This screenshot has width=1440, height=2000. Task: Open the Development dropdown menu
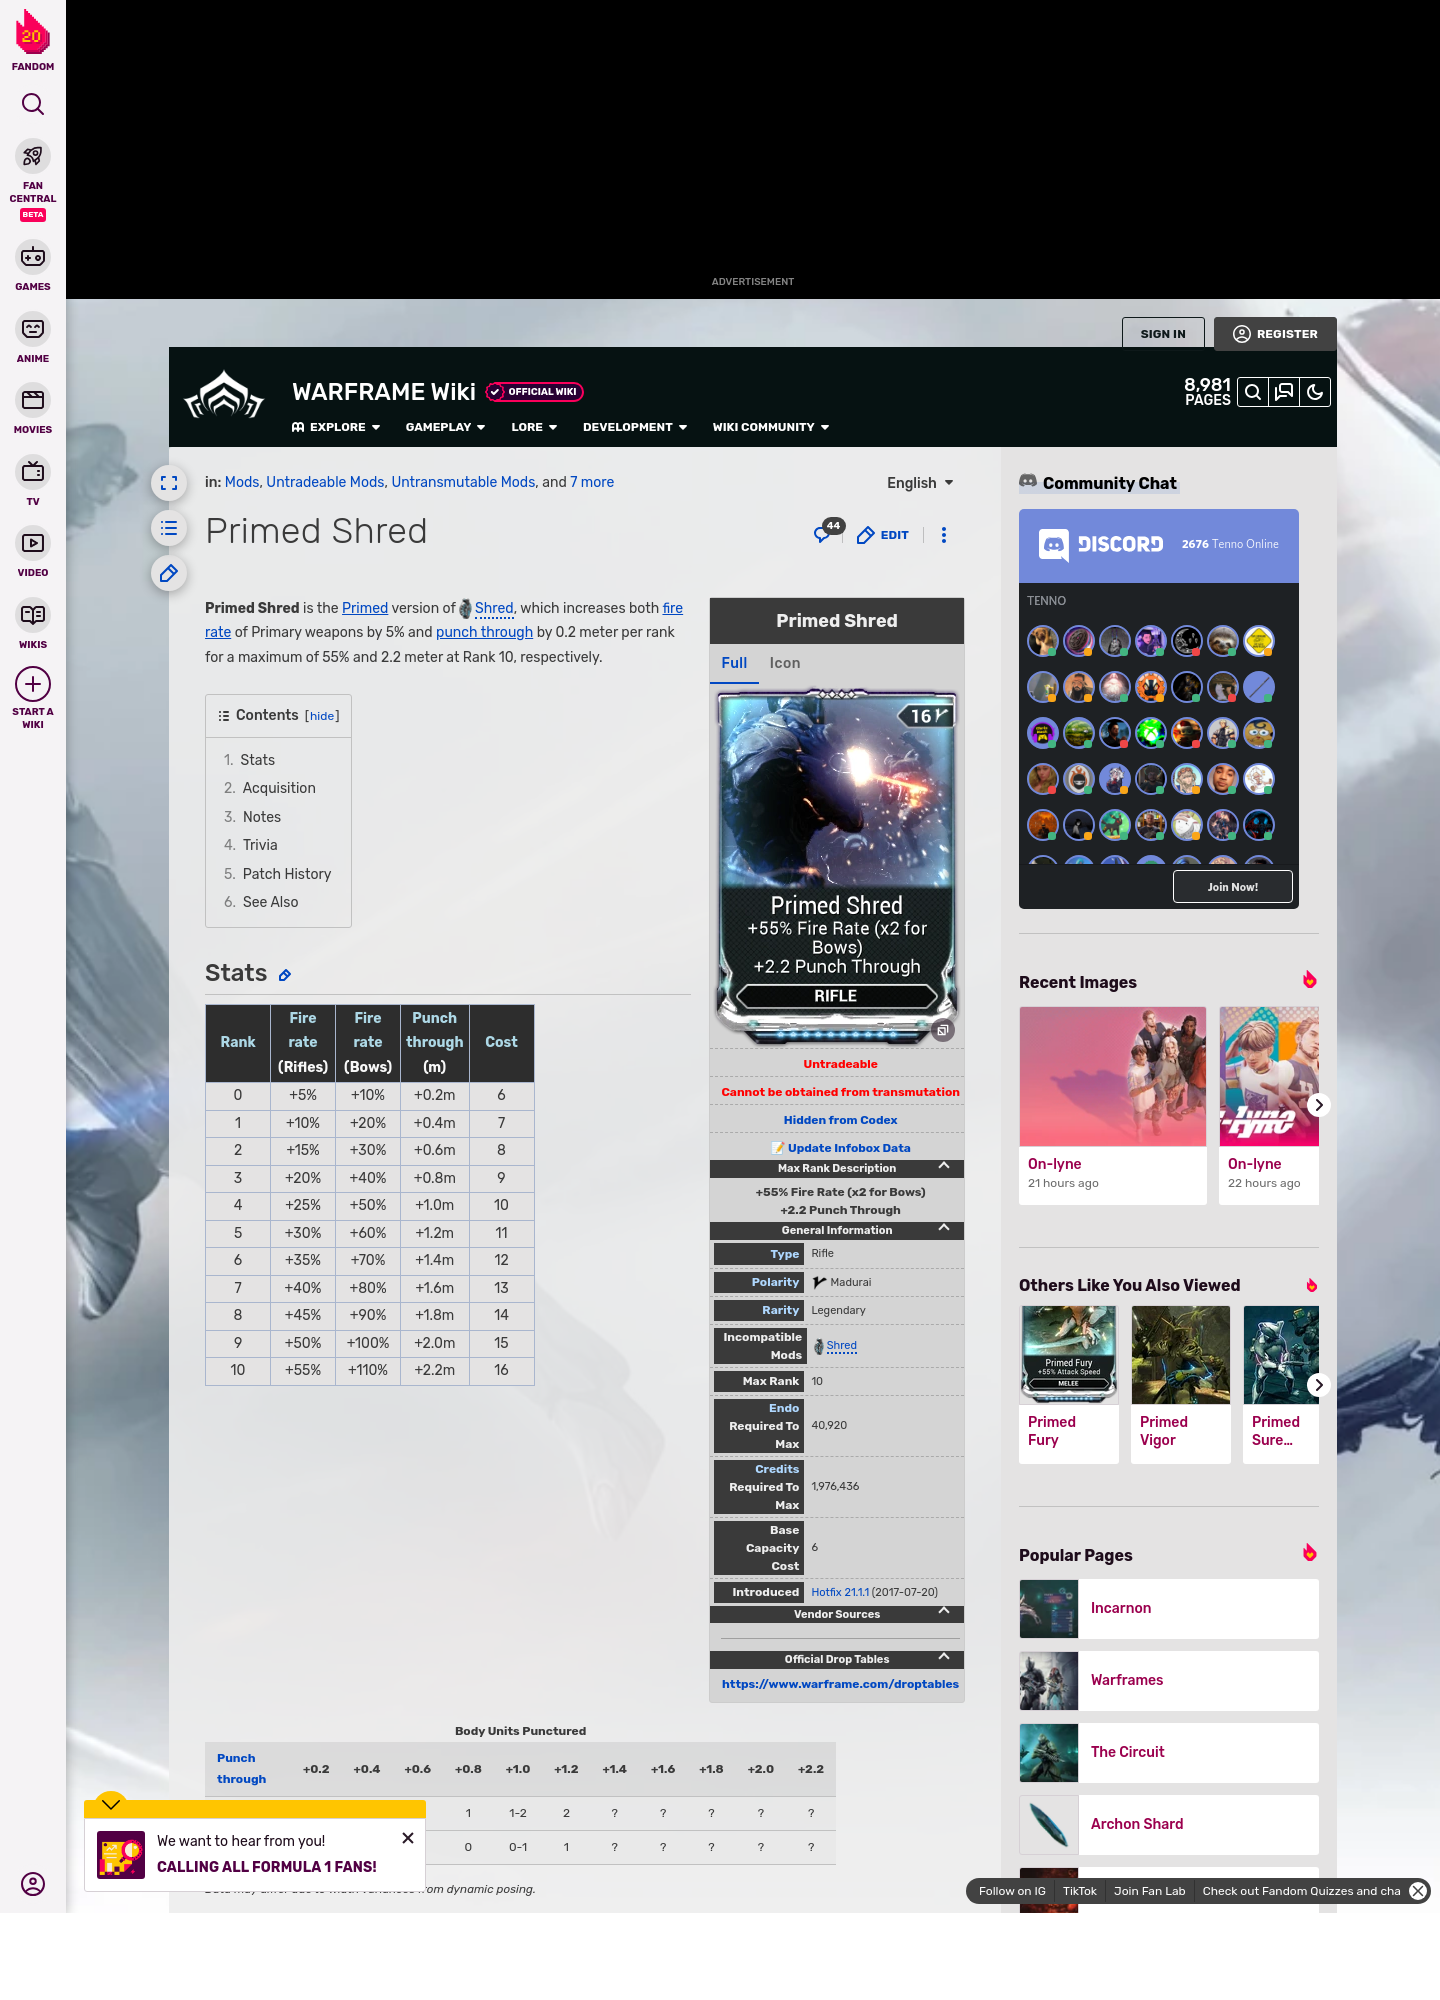pos(635,427)
